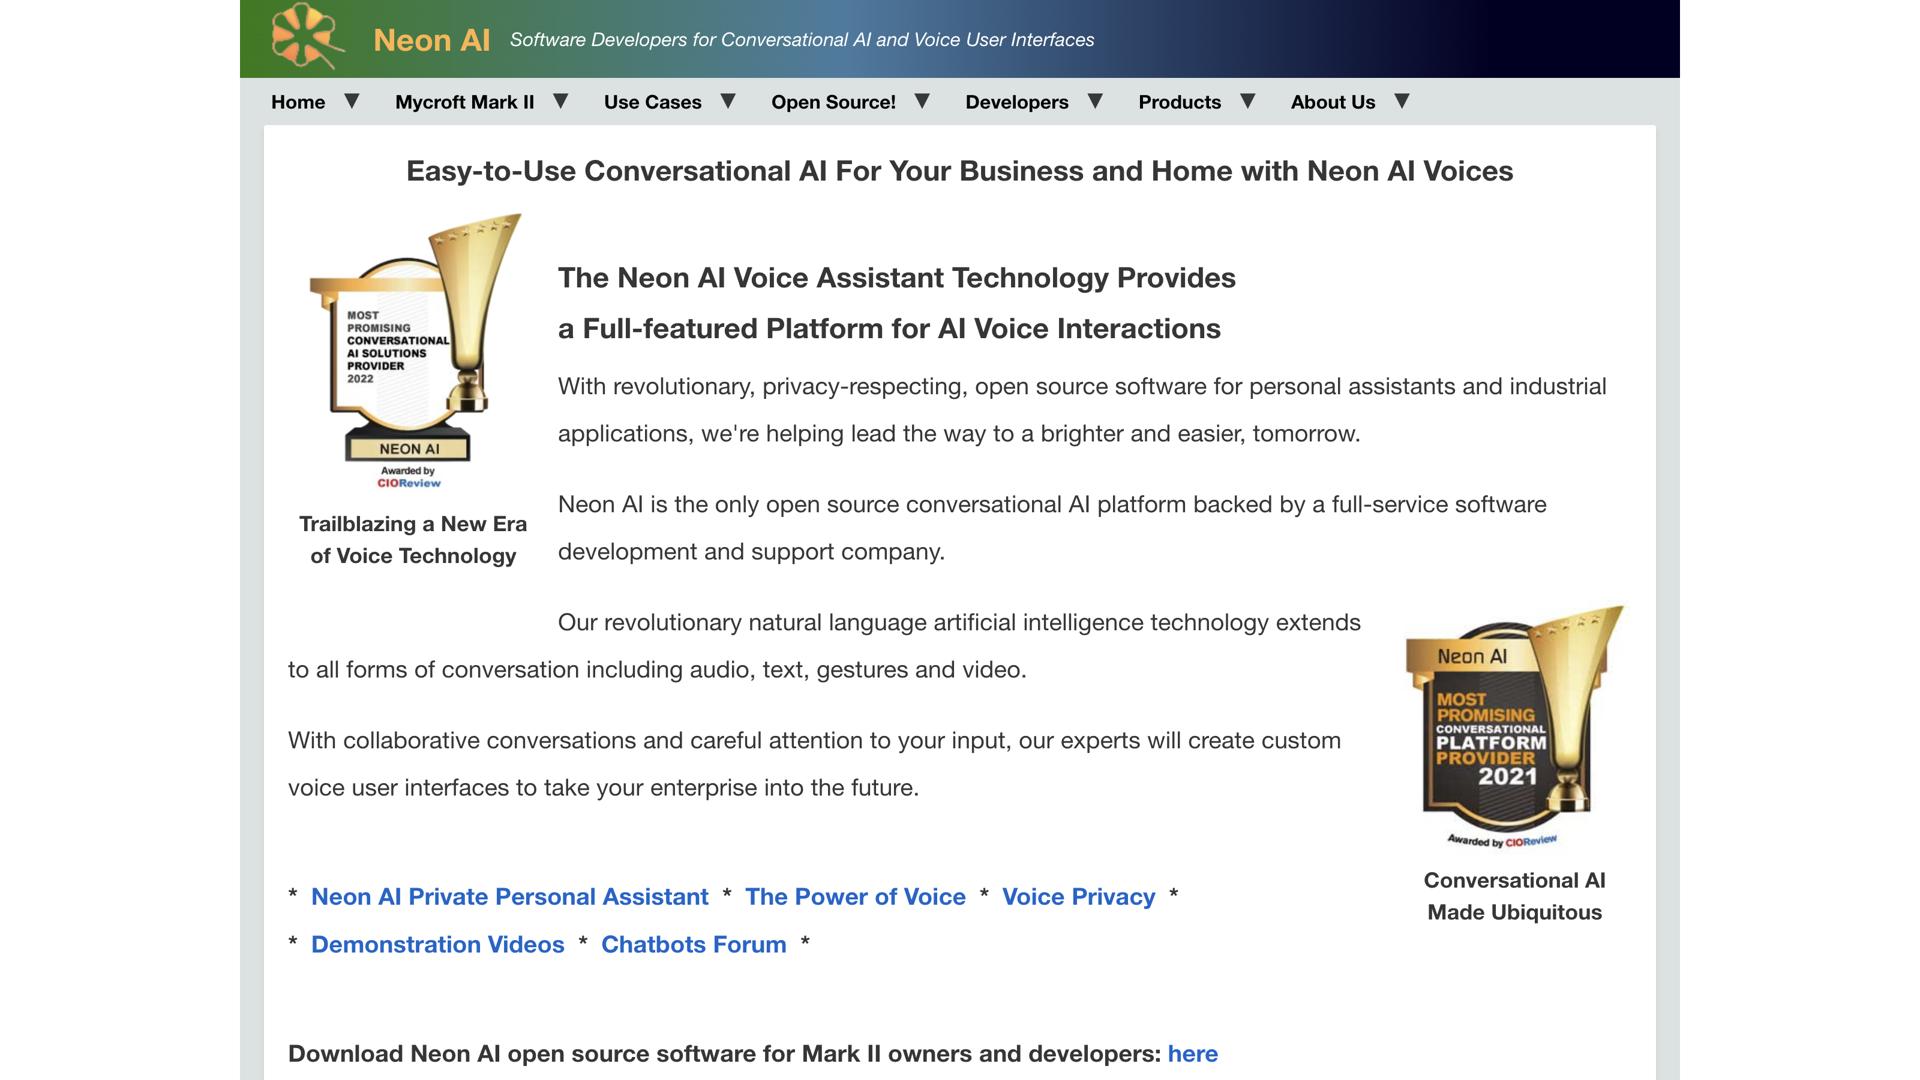Follow The Power of Voice link
The width and height of the screenshot is (1920, 1080).
click(x=855, y=897)
